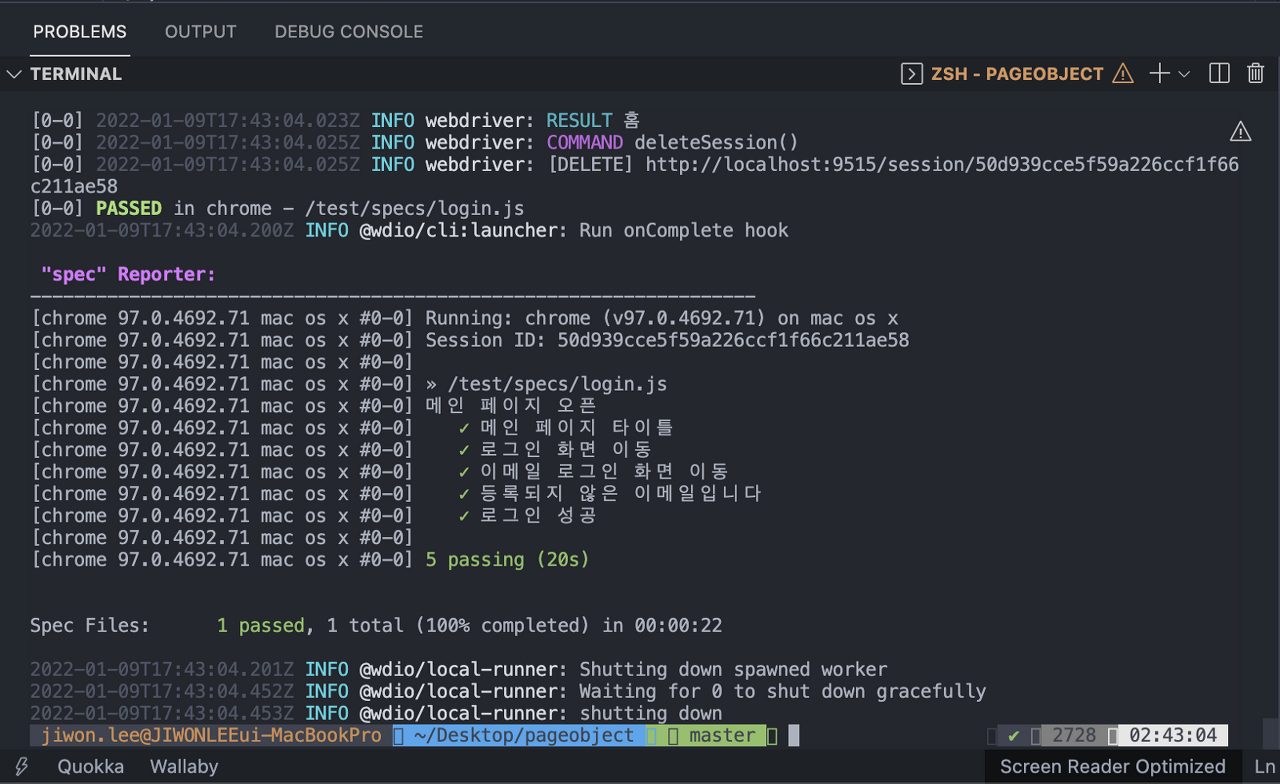Click the terminal shell icon beside ZSH - PAGEOBJECT
This screenshot has height=784, width=1280.
pos(911,74)
